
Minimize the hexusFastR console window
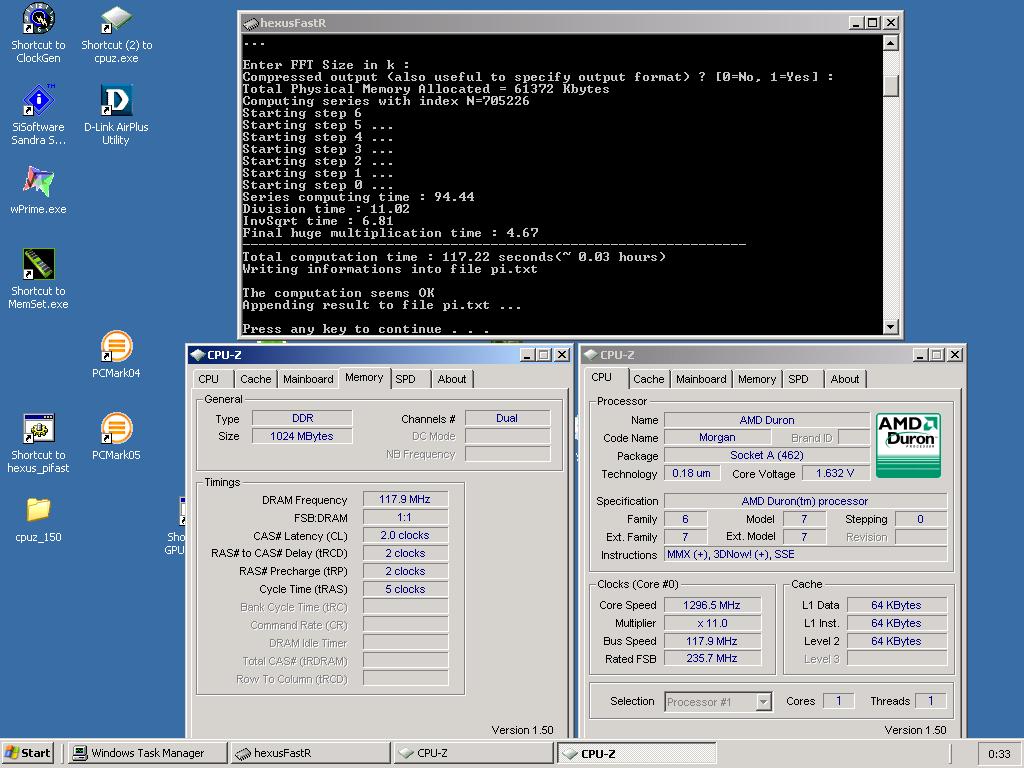point(856,23)
